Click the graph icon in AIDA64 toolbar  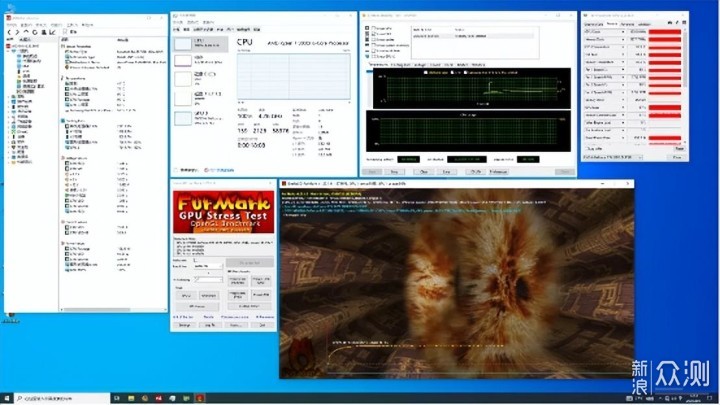coord(52,32)
